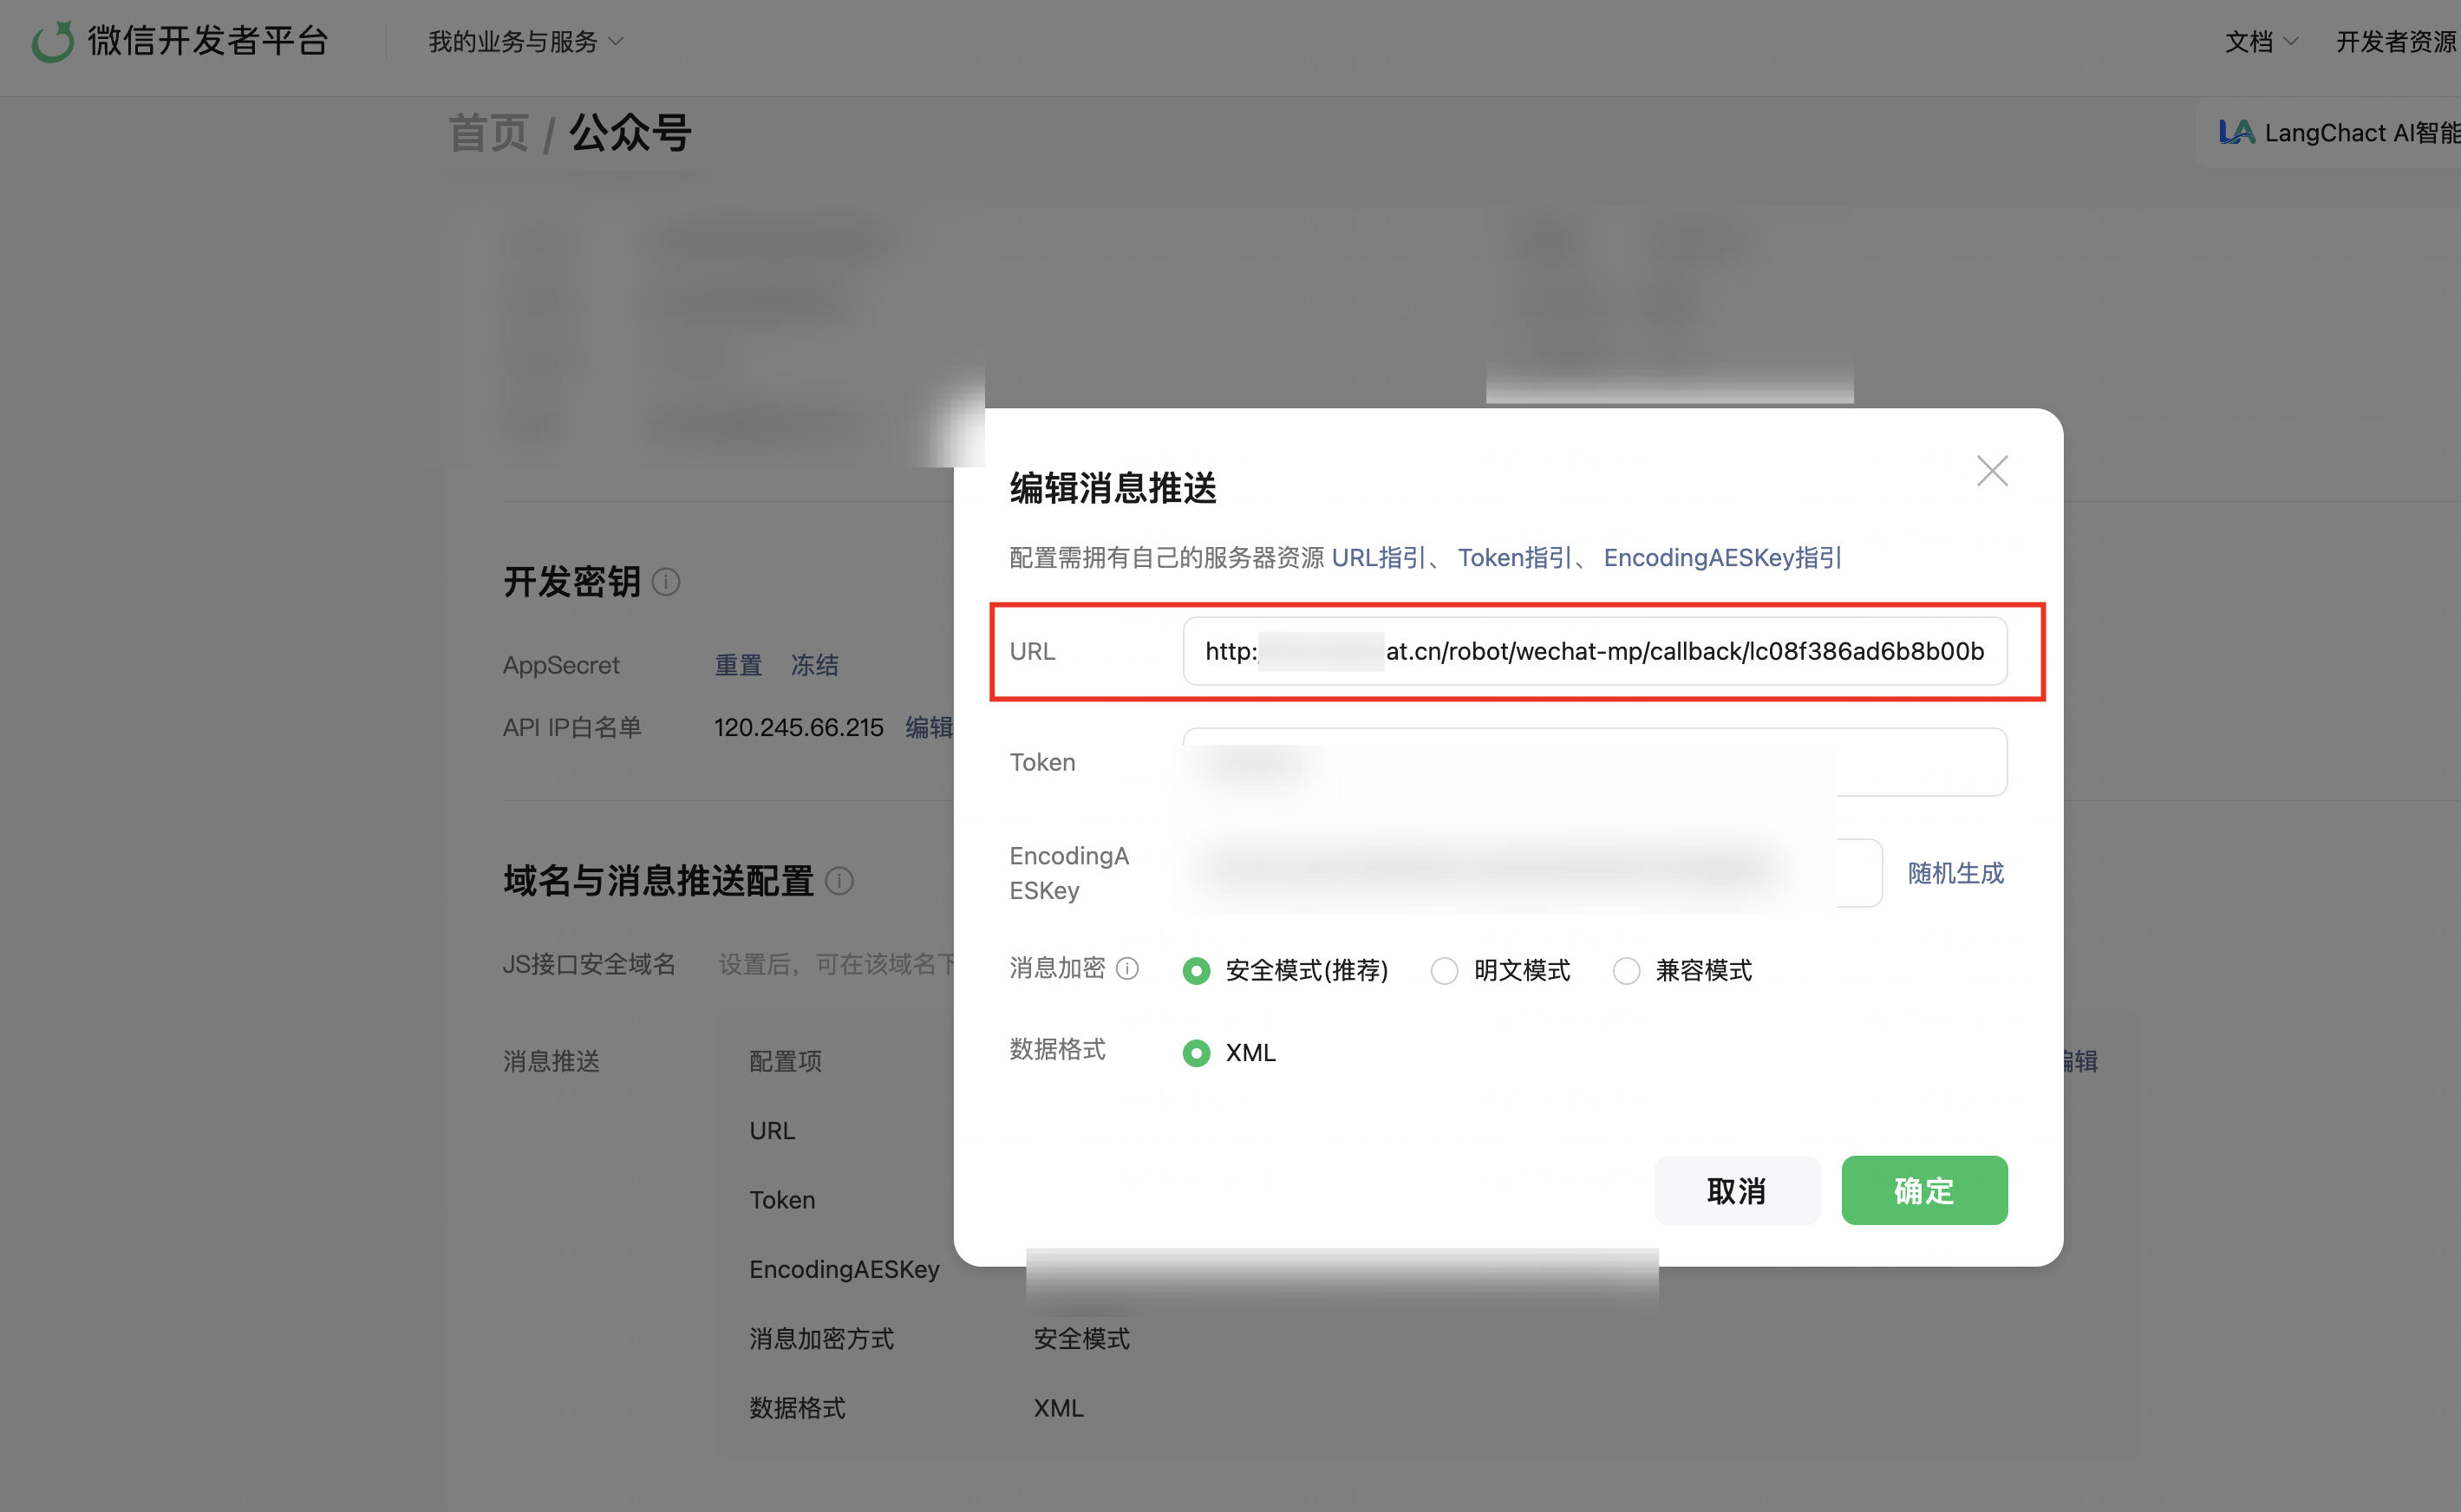Open the EncodingAESKey指引 link
Viewport: 2461px width, 1512px height.
coord(1722,557)
